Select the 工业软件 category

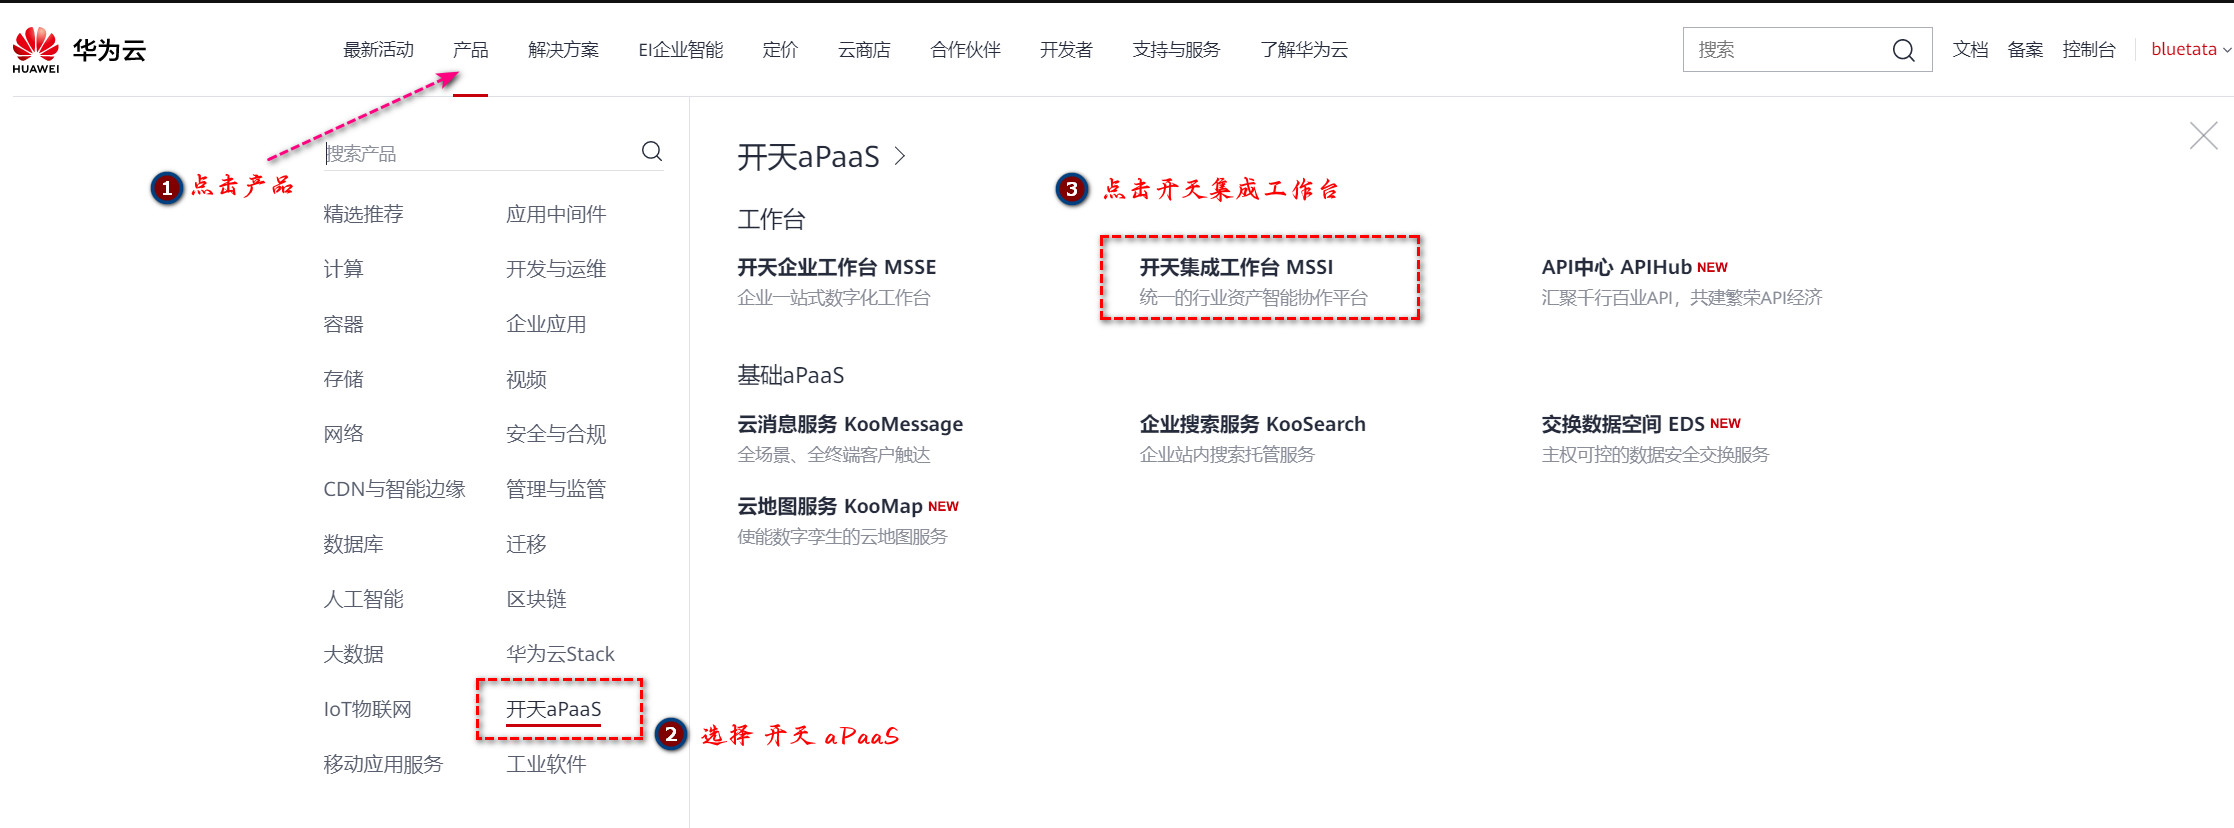click(x=546, y=764)
